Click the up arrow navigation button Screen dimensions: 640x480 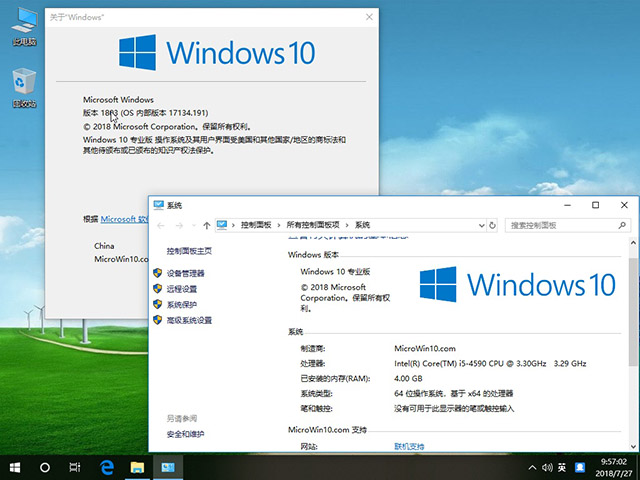point(207,225)
